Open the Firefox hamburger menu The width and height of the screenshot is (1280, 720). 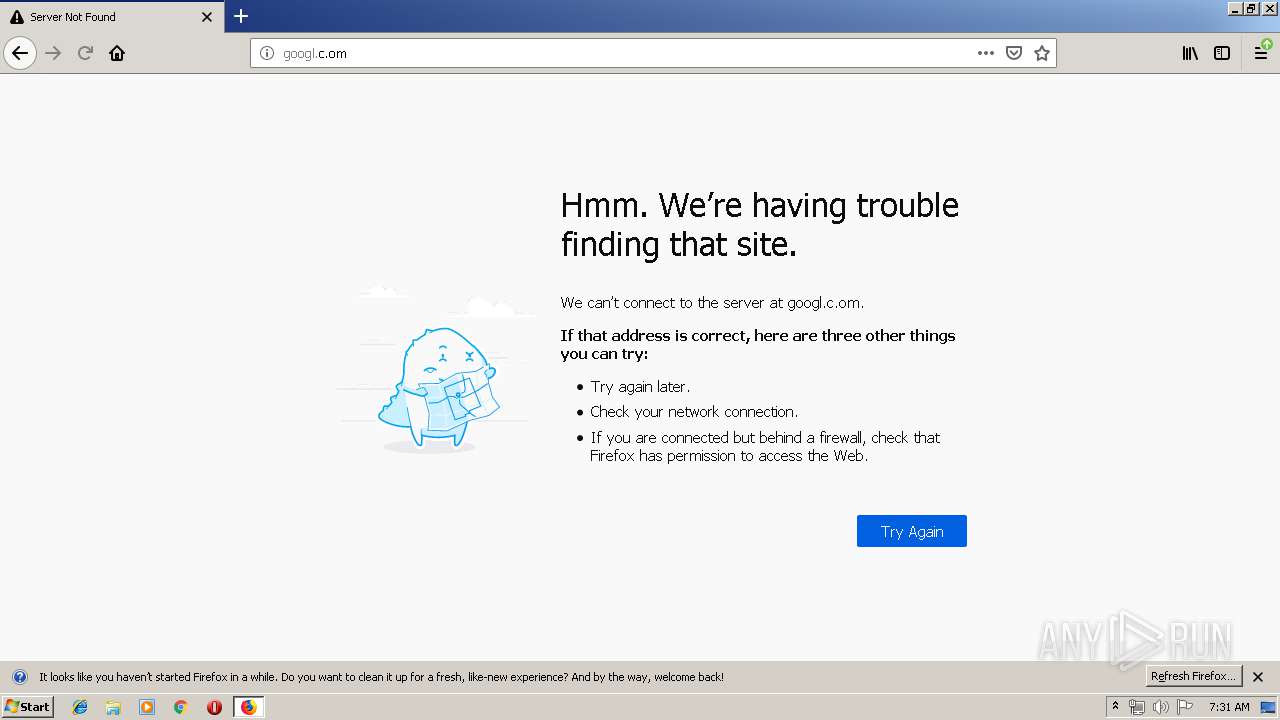1261,53
